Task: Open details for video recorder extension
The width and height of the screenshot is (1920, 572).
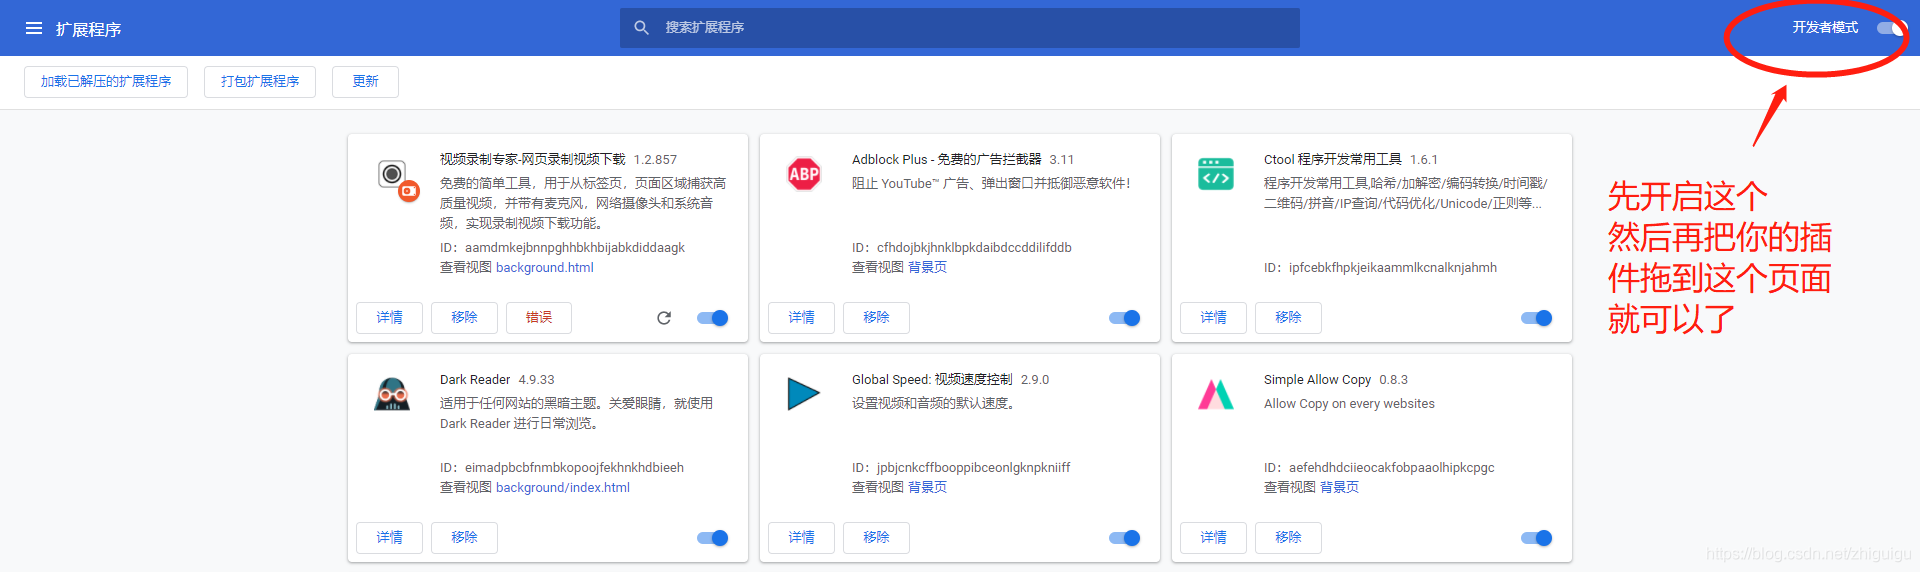Action: pyautogui.click(x=389, y=318)
